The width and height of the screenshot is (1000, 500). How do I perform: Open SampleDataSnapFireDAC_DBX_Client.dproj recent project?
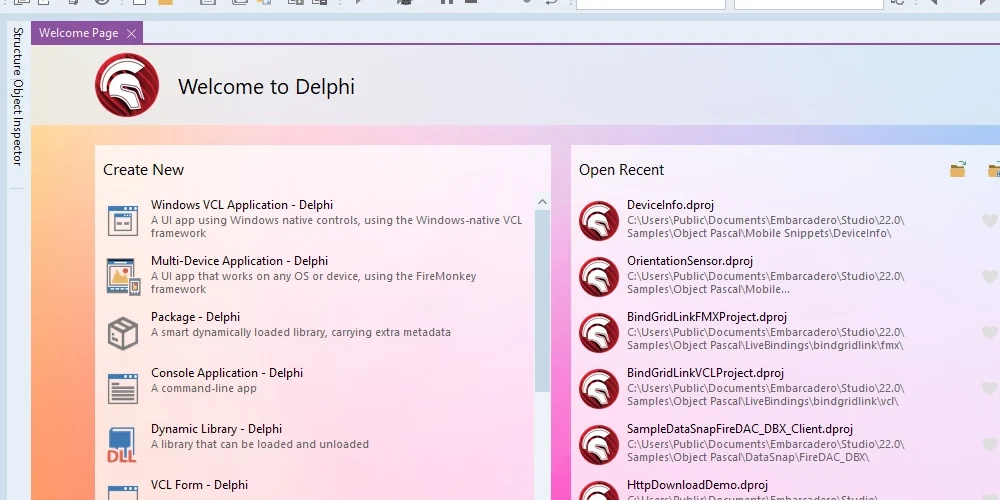740,429
